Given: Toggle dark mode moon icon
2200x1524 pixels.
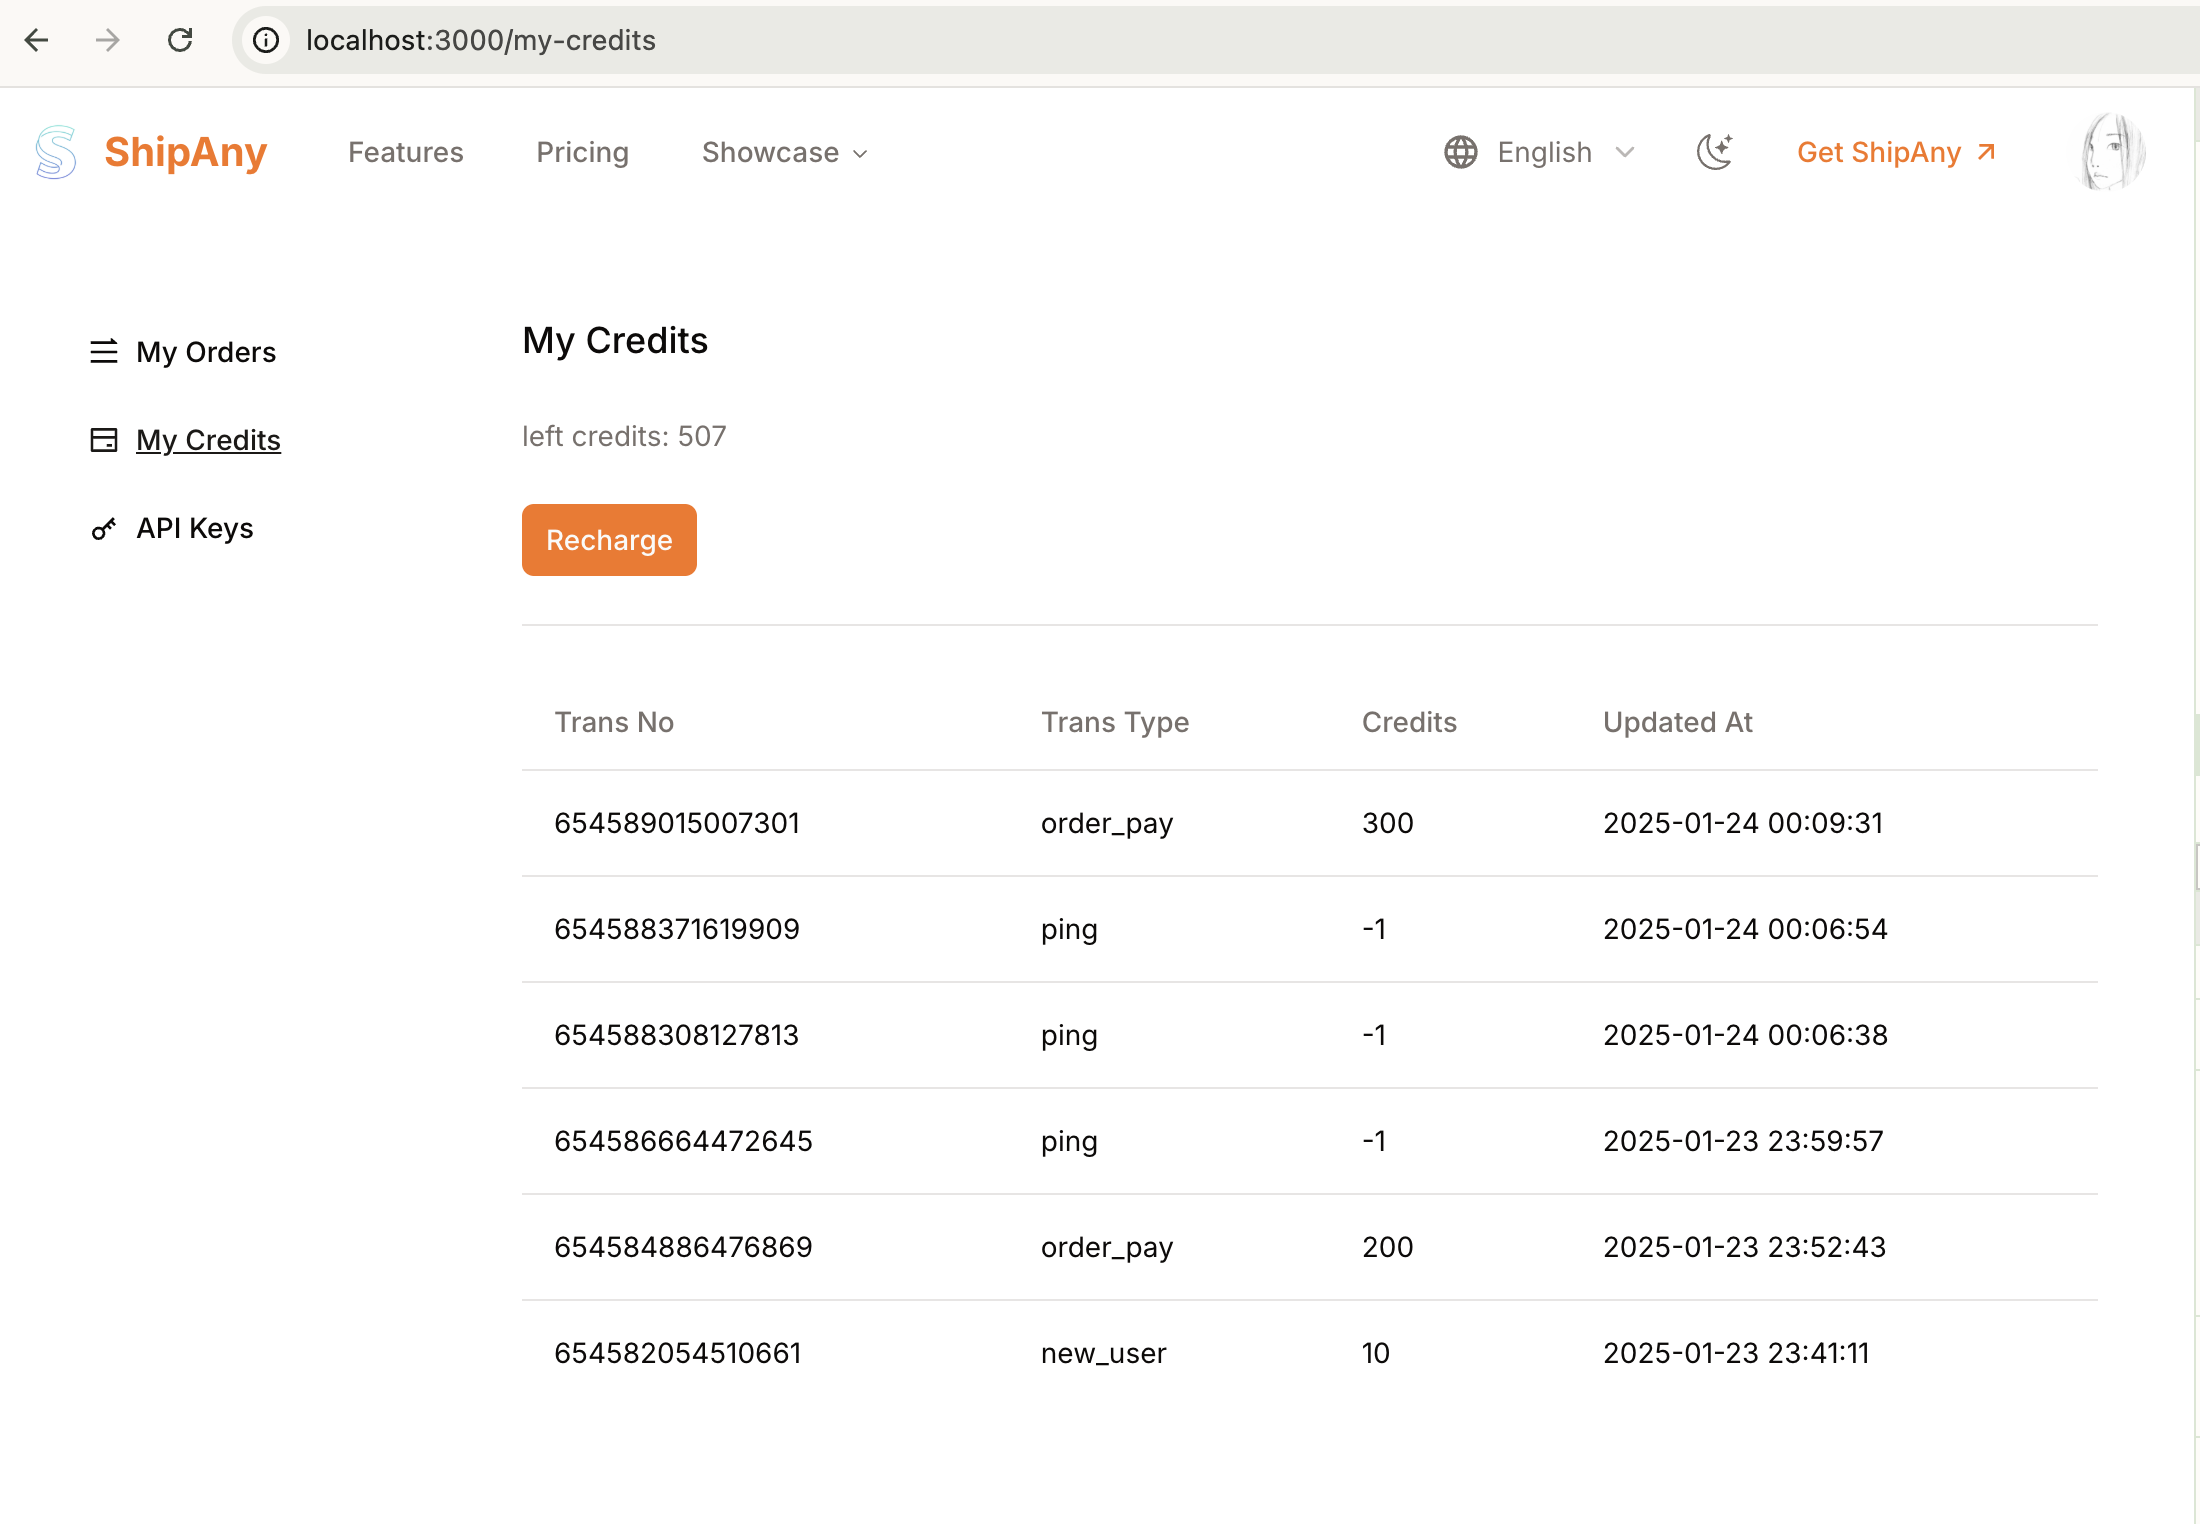Looking at the screenshot, I should [1715, 152].
